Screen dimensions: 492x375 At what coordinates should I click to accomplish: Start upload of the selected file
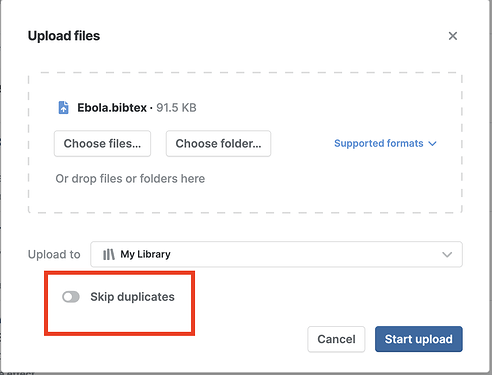coord(419,339)
